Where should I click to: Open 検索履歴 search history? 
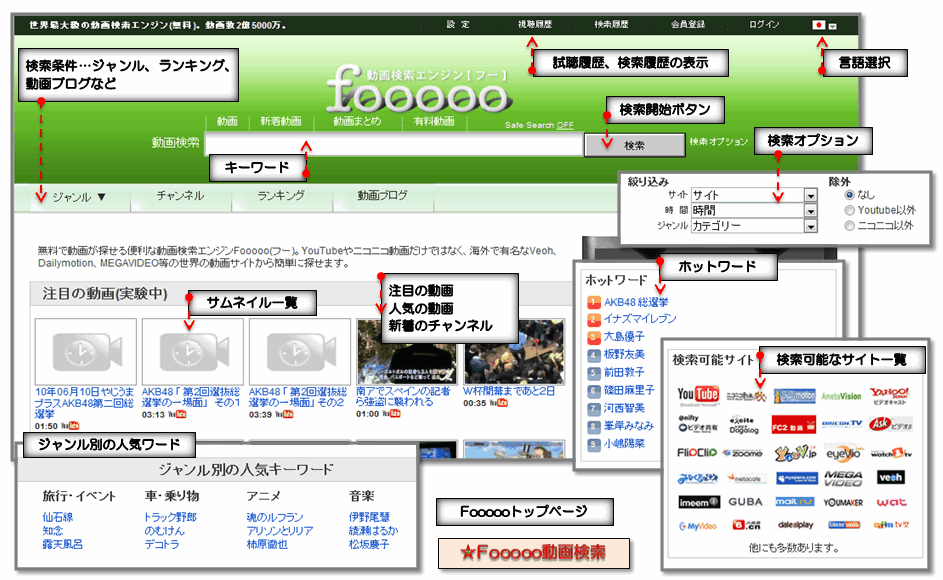tap(611, 24)
